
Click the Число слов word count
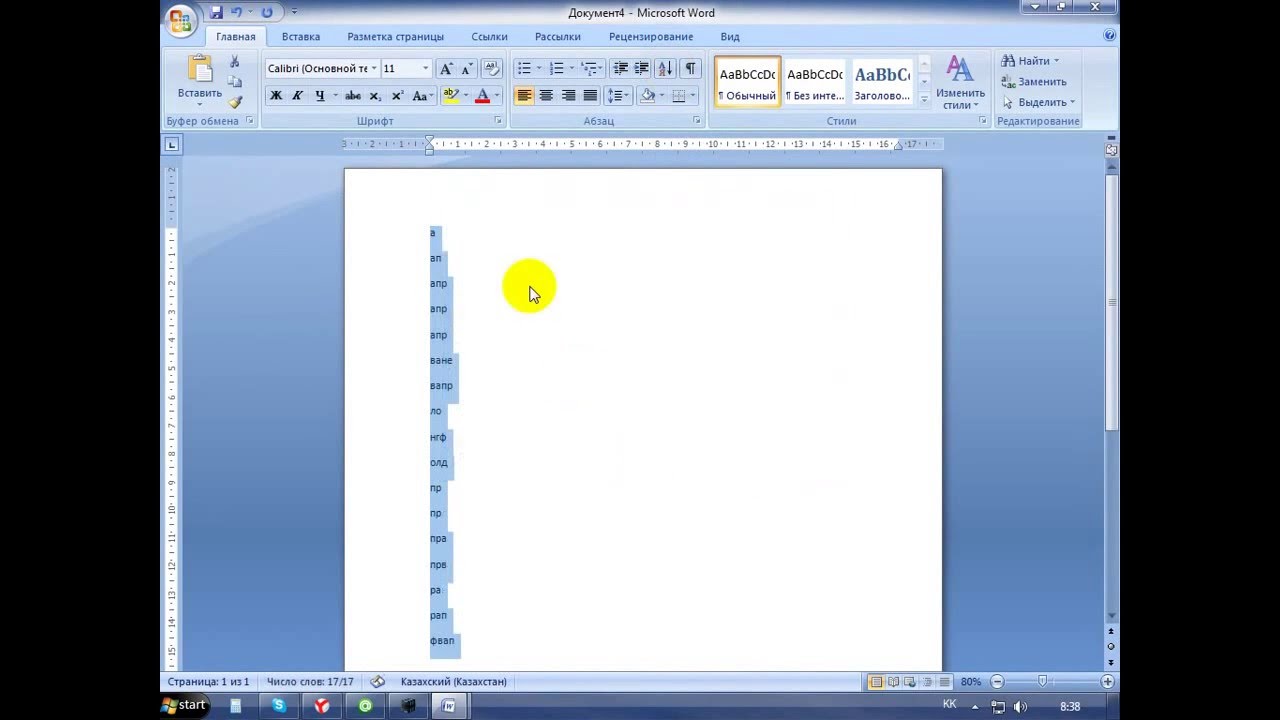pyautogui.click(x=310, y=682)
